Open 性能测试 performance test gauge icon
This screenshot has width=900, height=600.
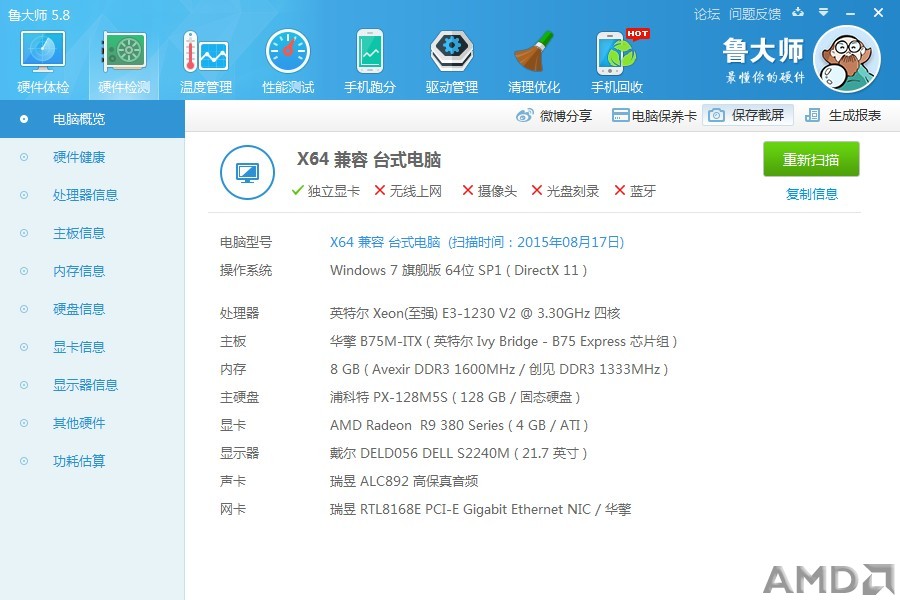pos(288,52)
